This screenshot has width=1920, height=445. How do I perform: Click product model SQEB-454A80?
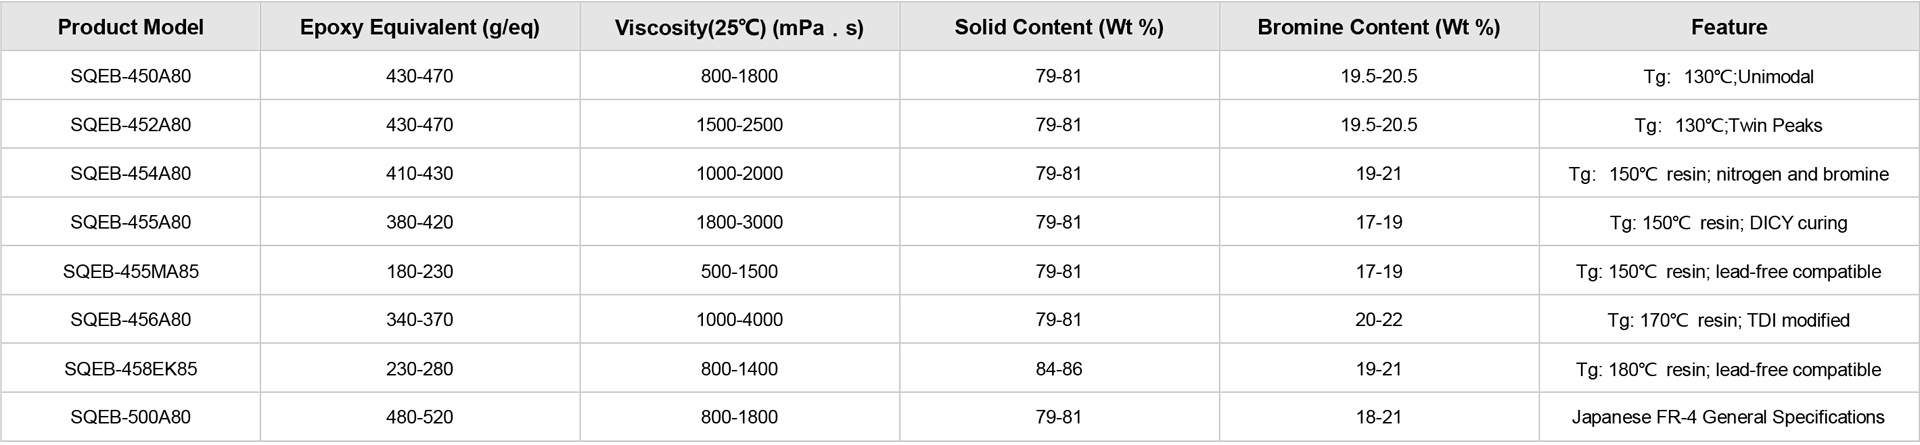click(x=130, y=174)
